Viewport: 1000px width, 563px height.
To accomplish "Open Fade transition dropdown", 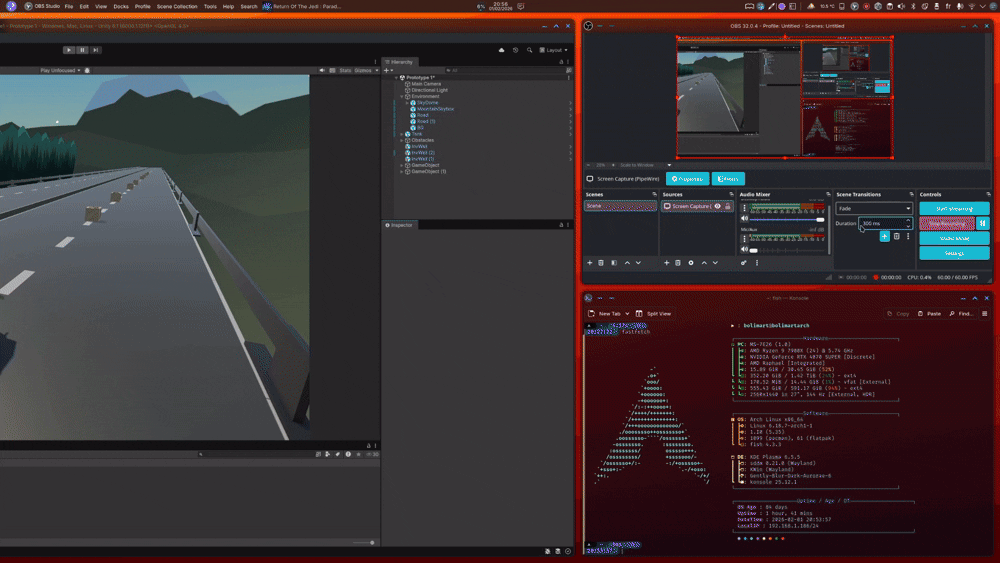I will coord(874,208).
